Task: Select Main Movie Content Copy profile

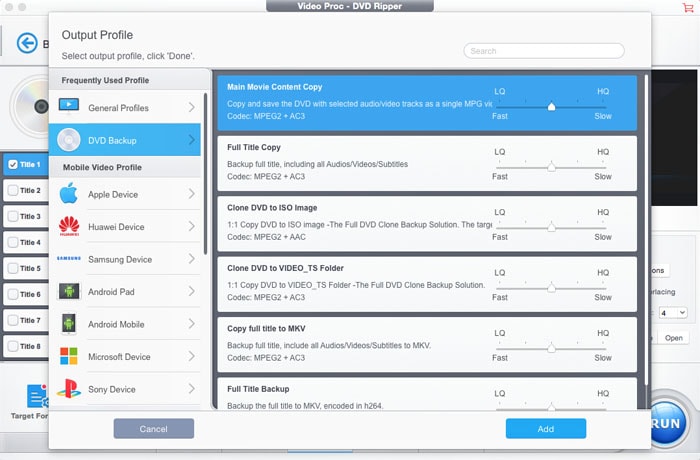Action: [x=427, y=103]
